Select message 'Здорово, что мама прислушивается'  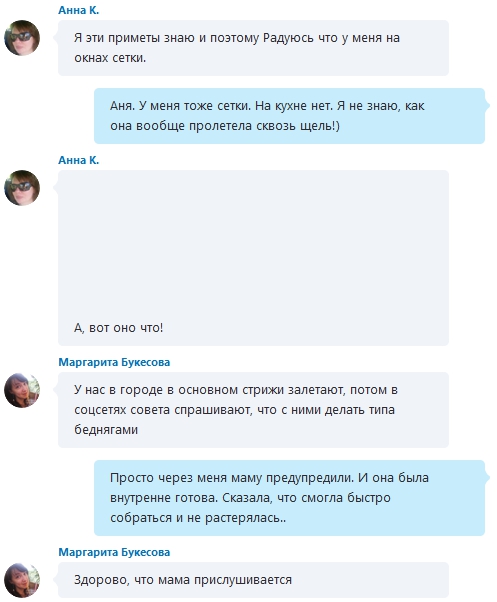coord(253,580)
